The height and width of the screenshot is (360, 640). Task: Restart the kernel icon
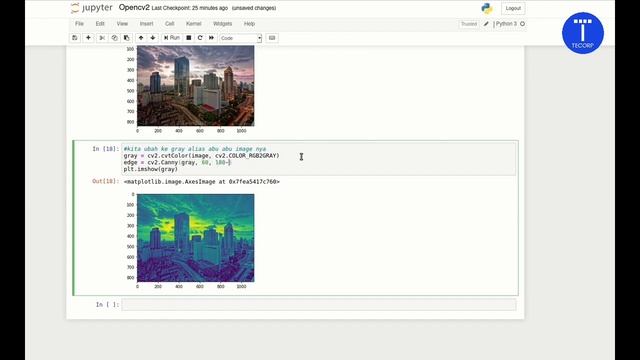pyautogui.click(x=200, y=38)
